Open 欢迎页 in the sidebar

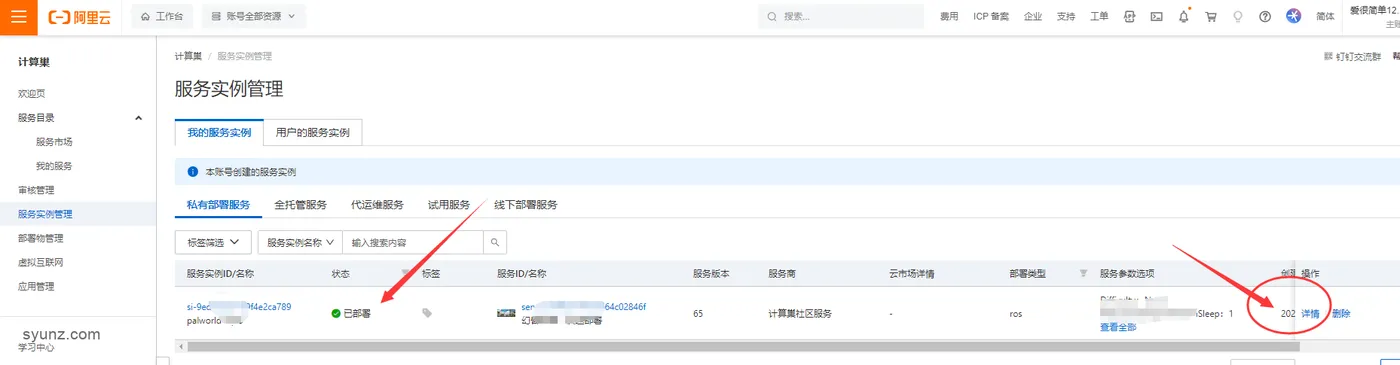pyautogui.click(x=32, y=93)
